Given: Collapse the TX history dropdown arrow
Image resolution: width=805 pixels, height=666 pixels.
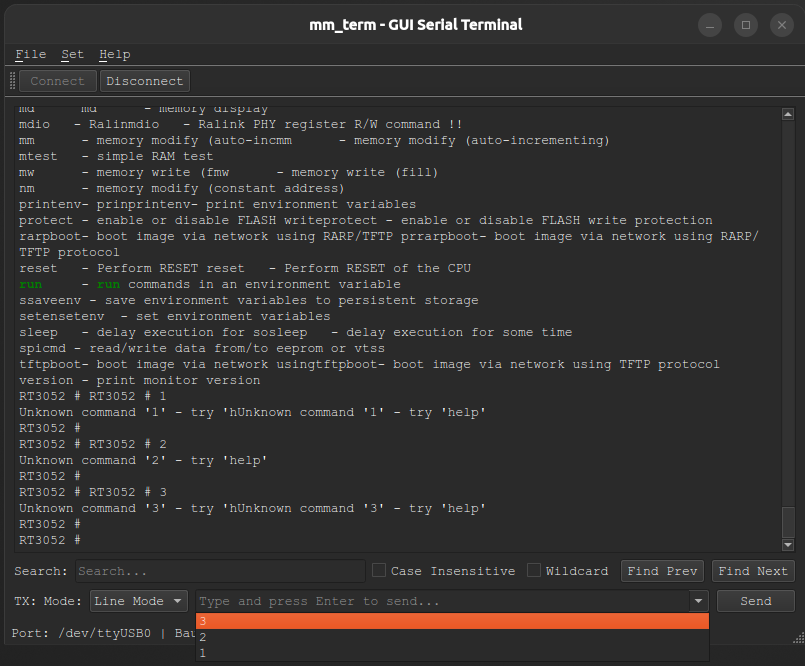Looking at the screenshot, I should point(698,601).
